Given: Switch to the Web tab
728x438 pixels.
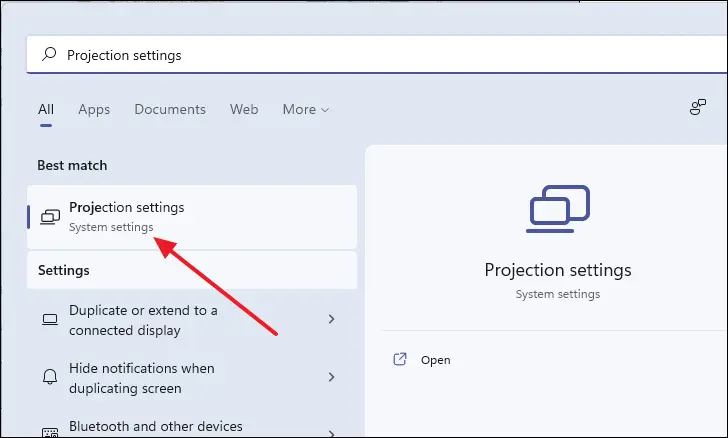Looking at the screenshot, I should tap(244, 109).
